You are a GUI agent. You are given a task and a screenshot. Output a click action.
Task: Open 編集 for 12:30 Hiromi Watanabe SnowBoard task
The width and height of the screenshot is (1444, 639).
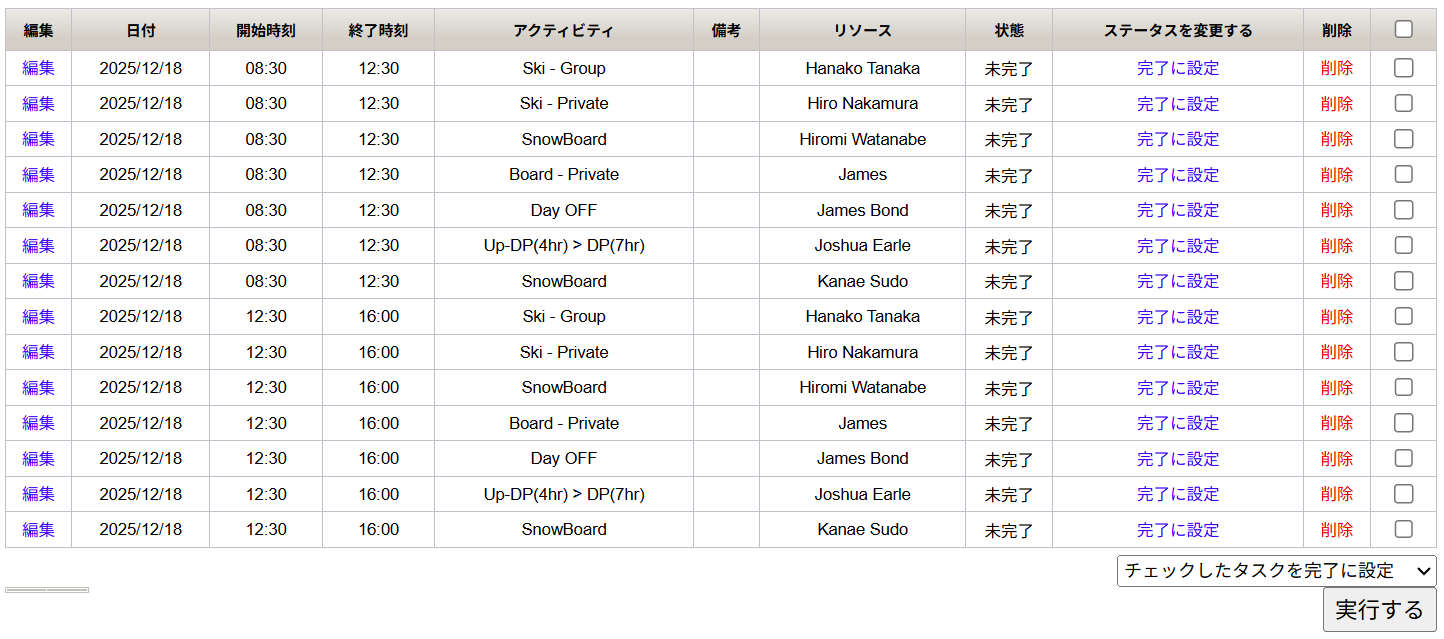pyautogui.click(x=38, y=387)
